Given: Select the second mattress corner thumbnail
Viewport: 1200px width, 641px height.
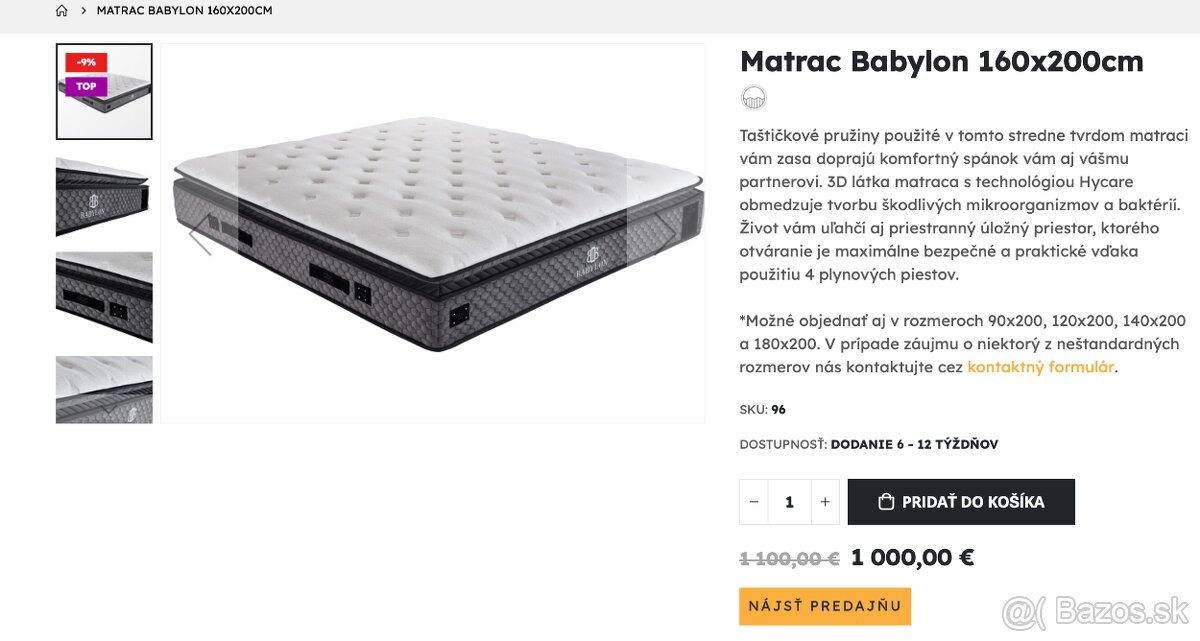Looking at the screenshot, I should pyautogui.click(x=104, y=197).
